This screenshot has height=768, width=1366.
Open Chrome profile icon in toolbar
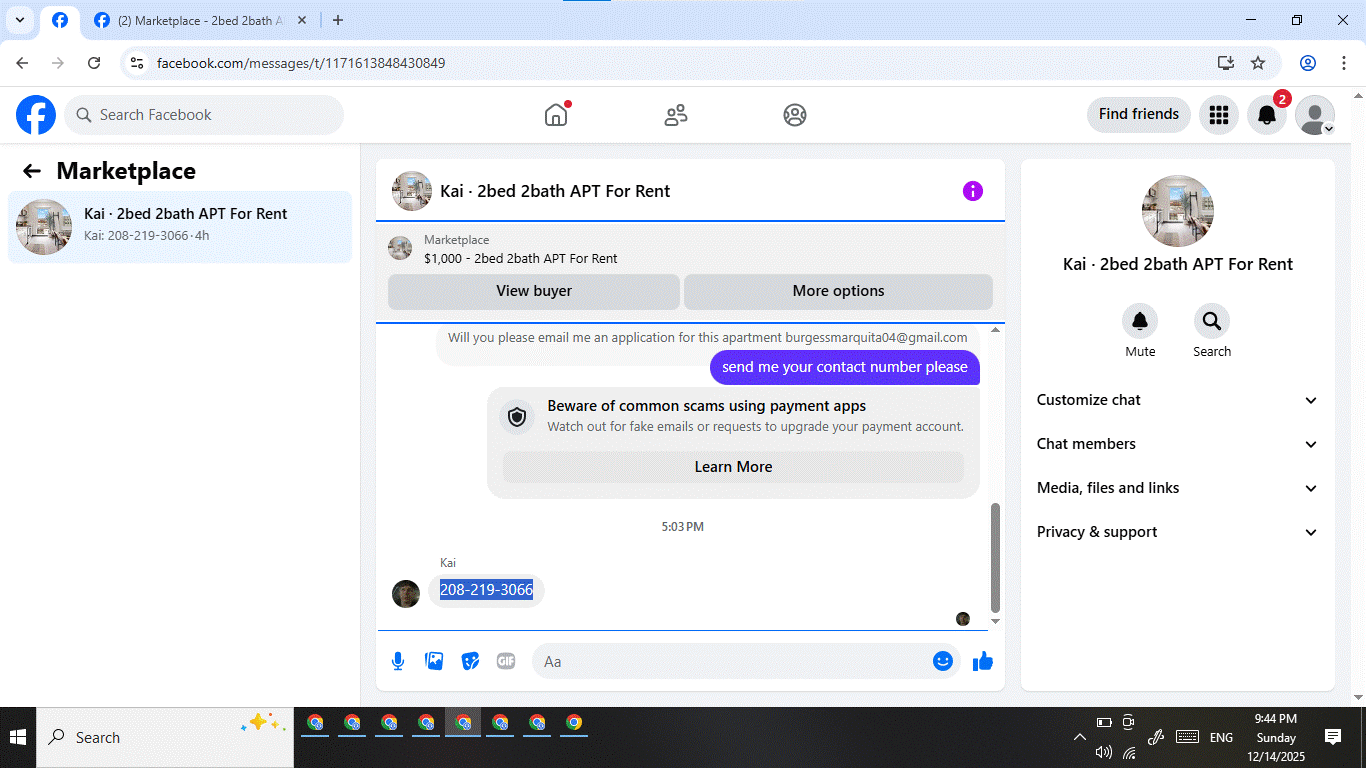pyautogui.click(x=1308, y=63)
